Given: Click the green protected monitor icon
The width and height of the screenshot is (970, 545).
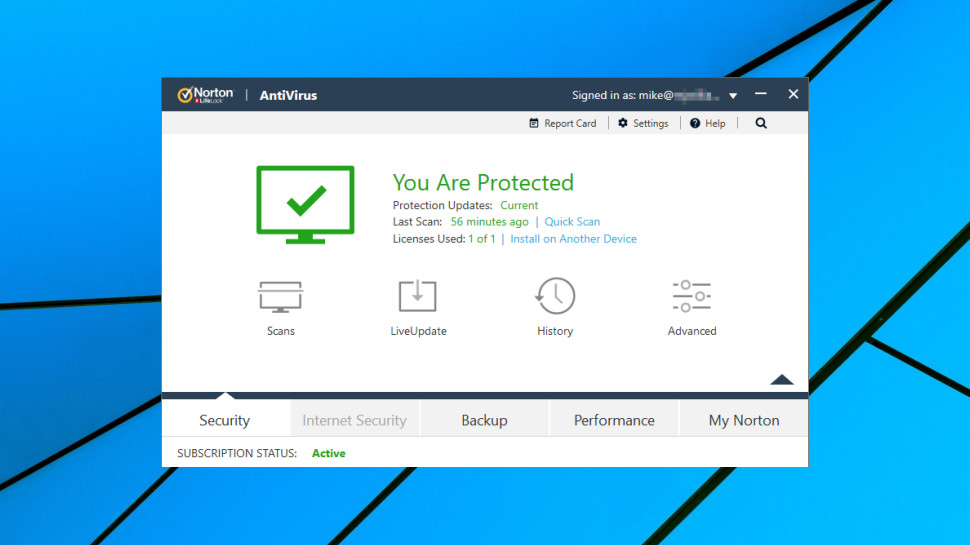Looking at the screenshot, I should point(306,205).
